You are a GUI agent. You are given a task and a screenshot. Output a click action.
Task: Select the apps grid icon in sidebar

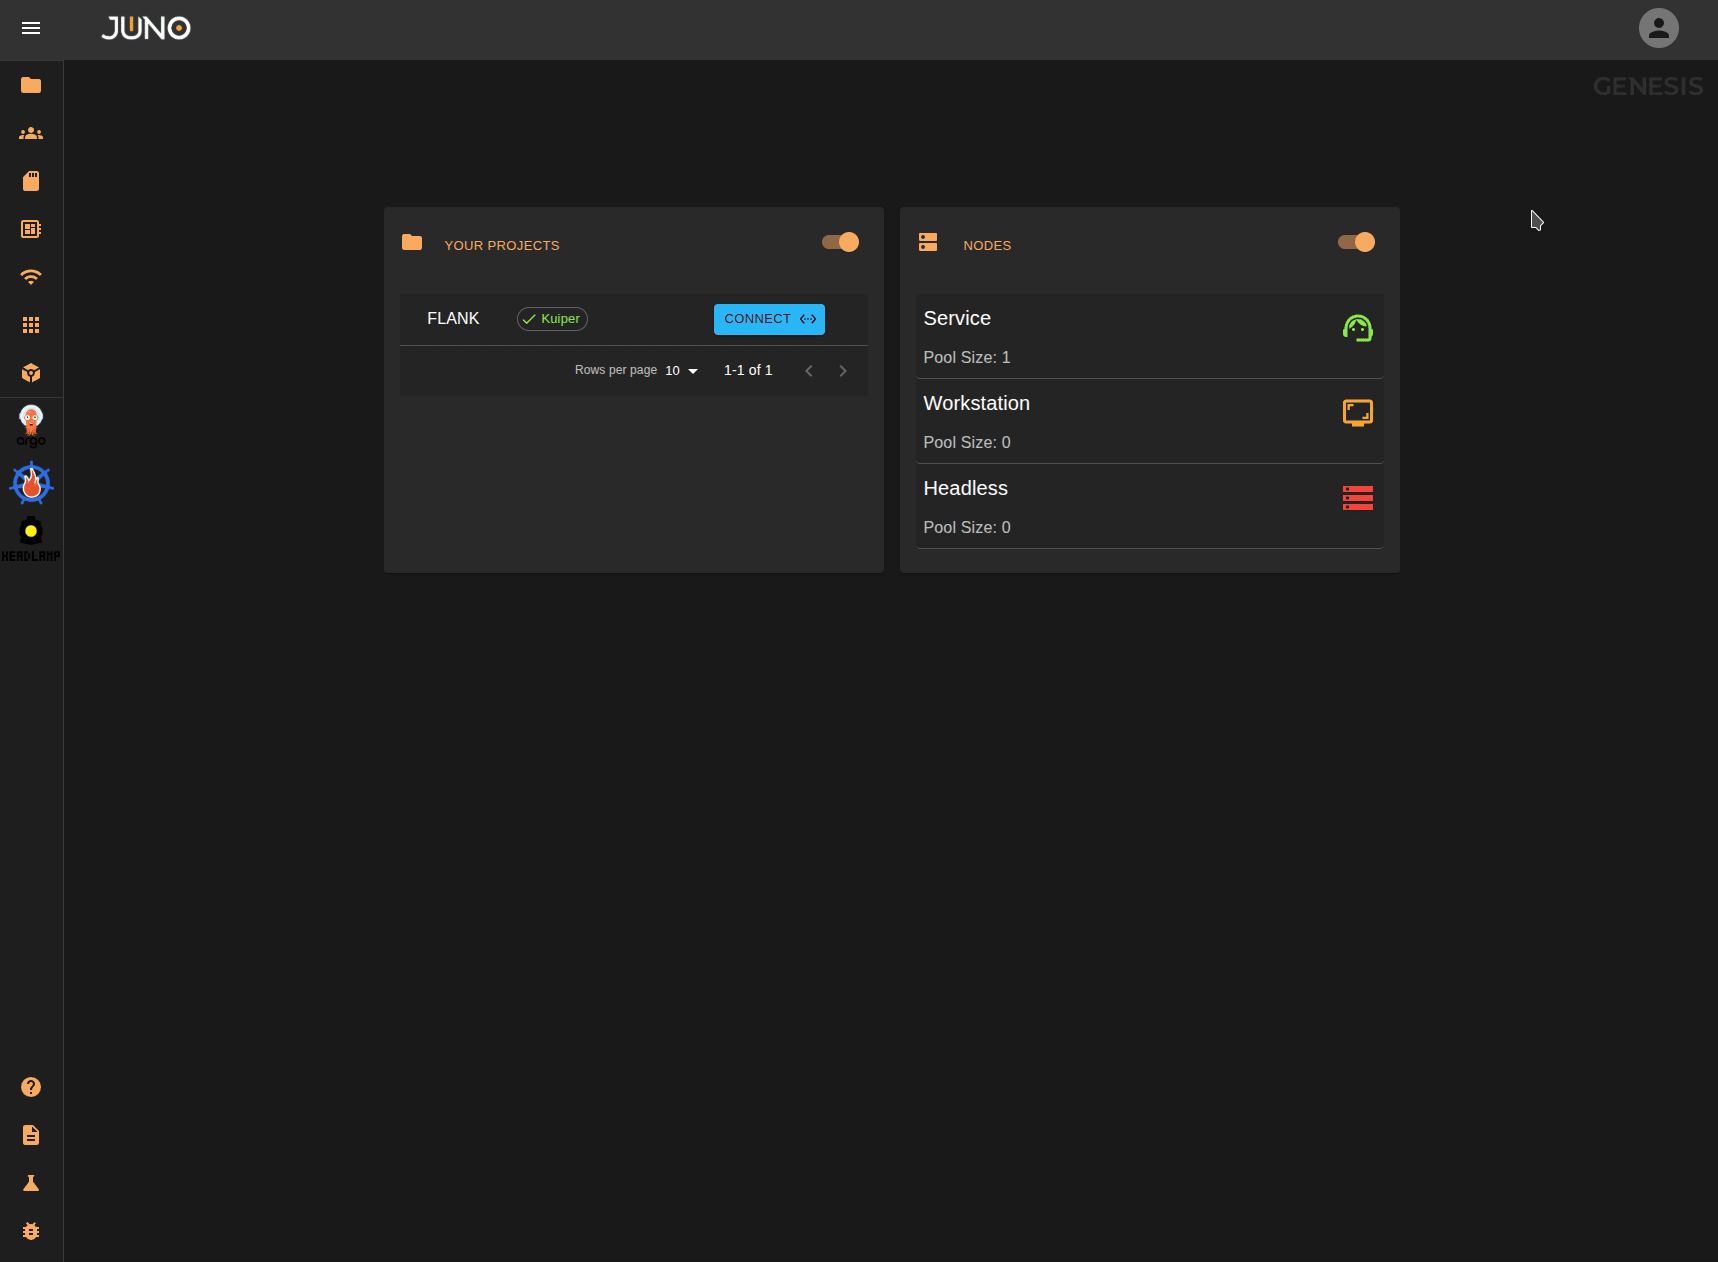pos(31,325)
